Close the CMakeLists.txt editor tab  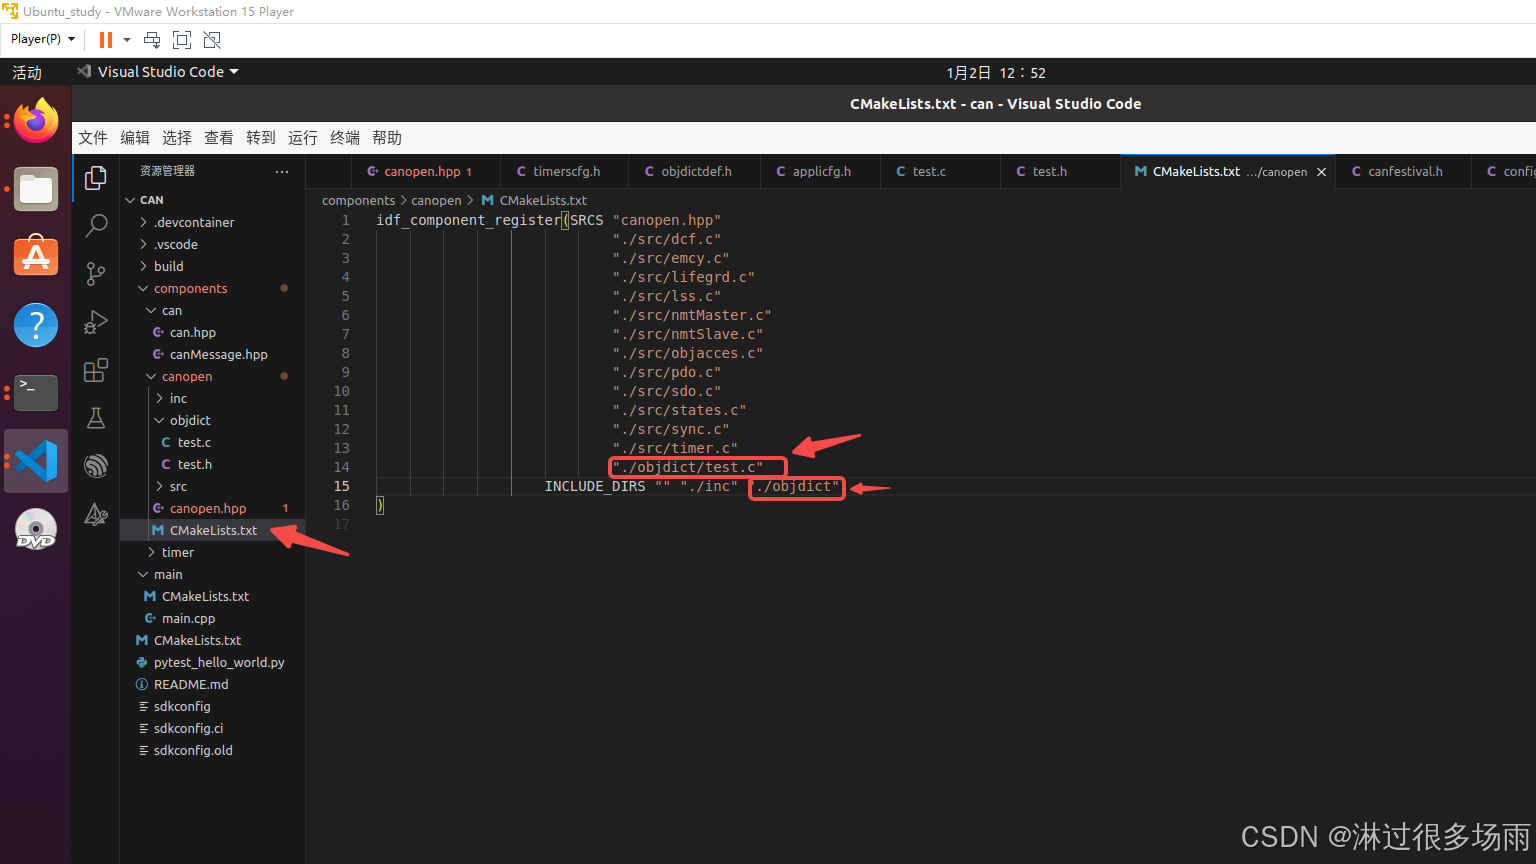coord(1321,172)
